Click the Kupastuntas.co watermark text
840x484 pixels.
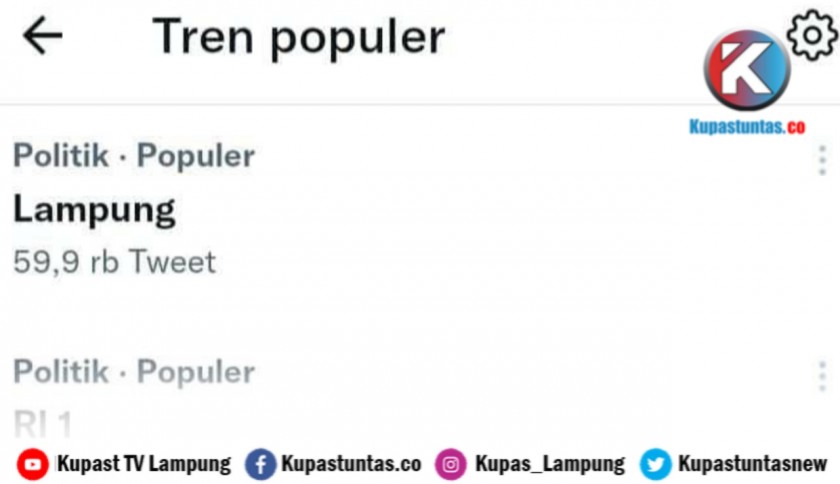click(746, 127)
